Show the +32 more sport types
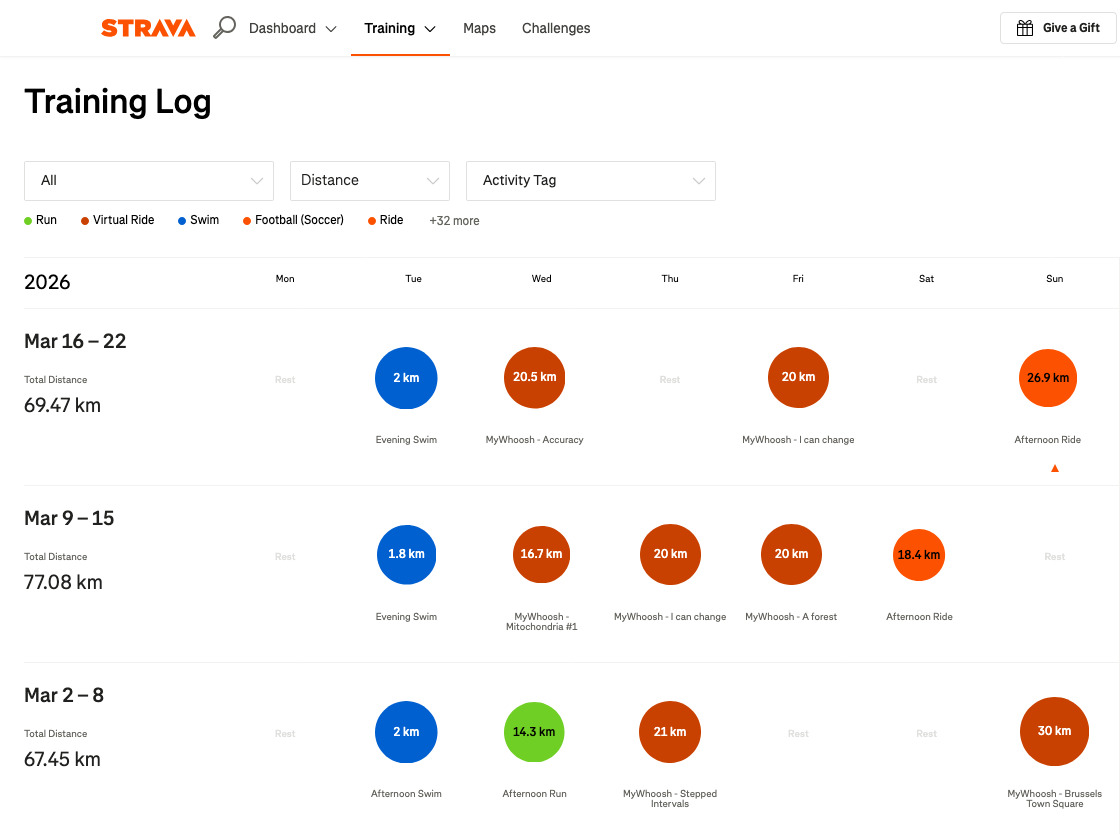 (454, 221)
